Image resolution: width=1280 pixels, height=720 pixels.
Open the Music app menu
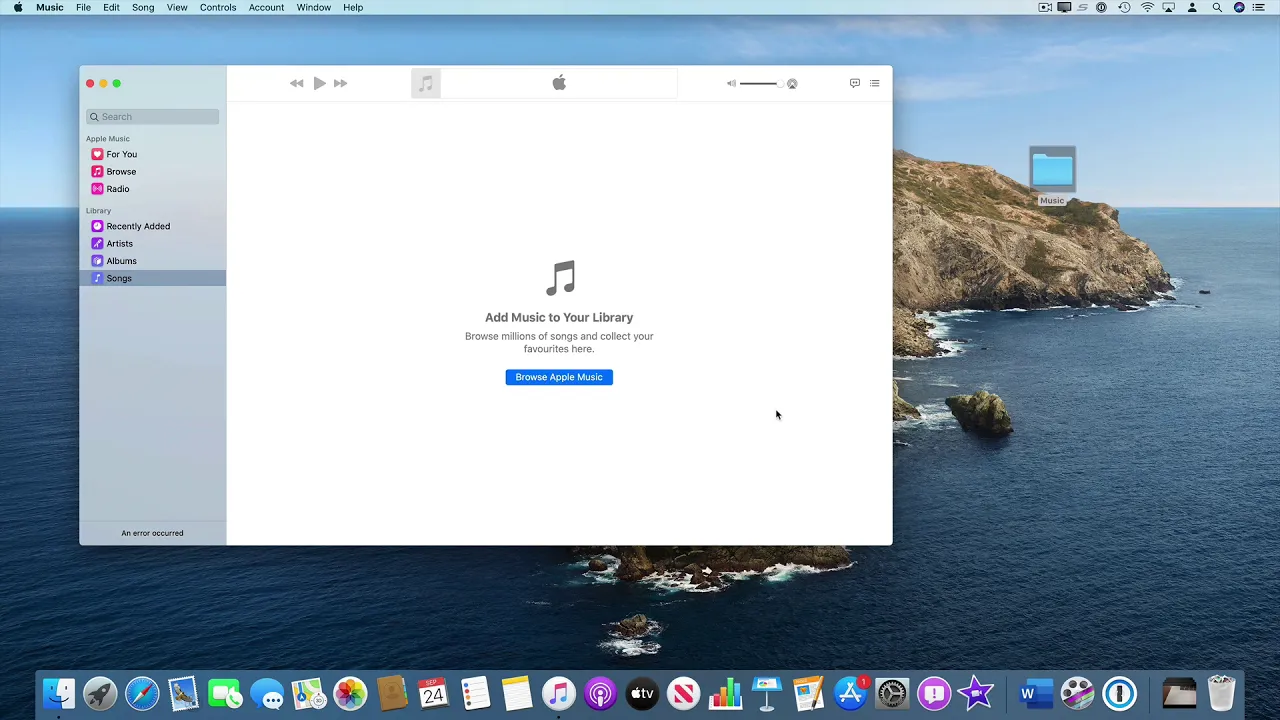tap(50, 7)
